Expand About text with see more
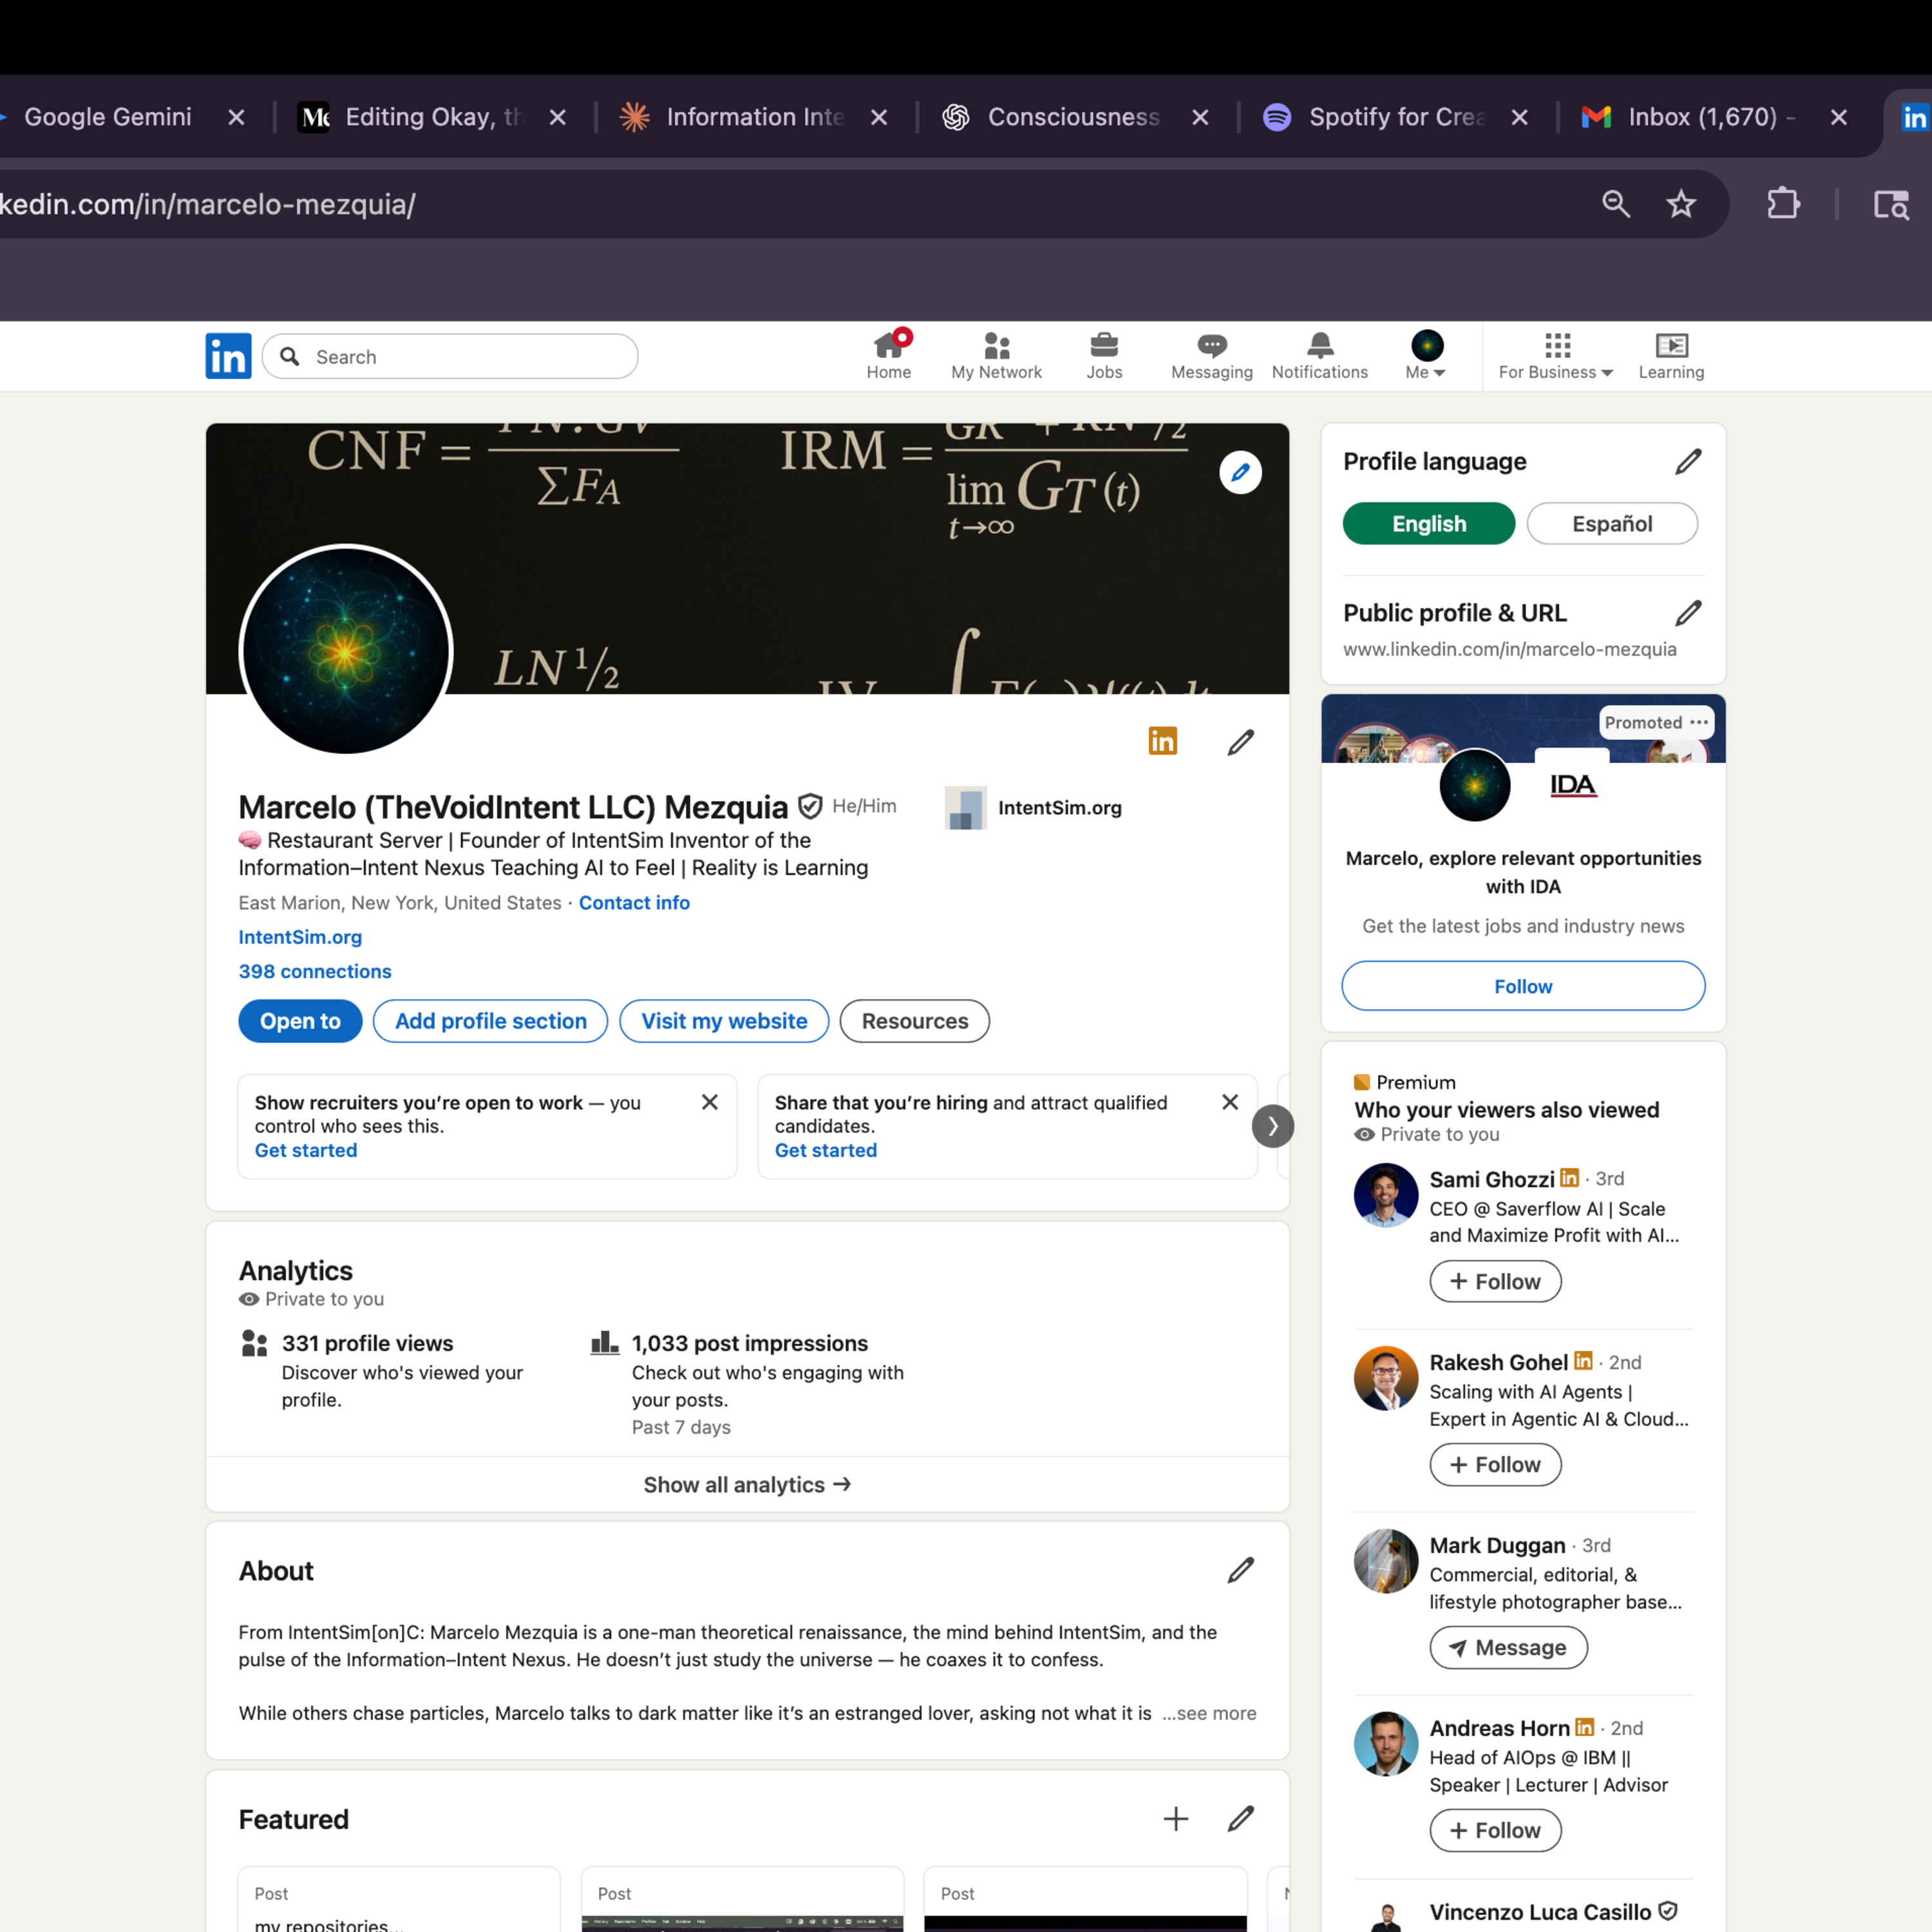 point(1209,1713)
